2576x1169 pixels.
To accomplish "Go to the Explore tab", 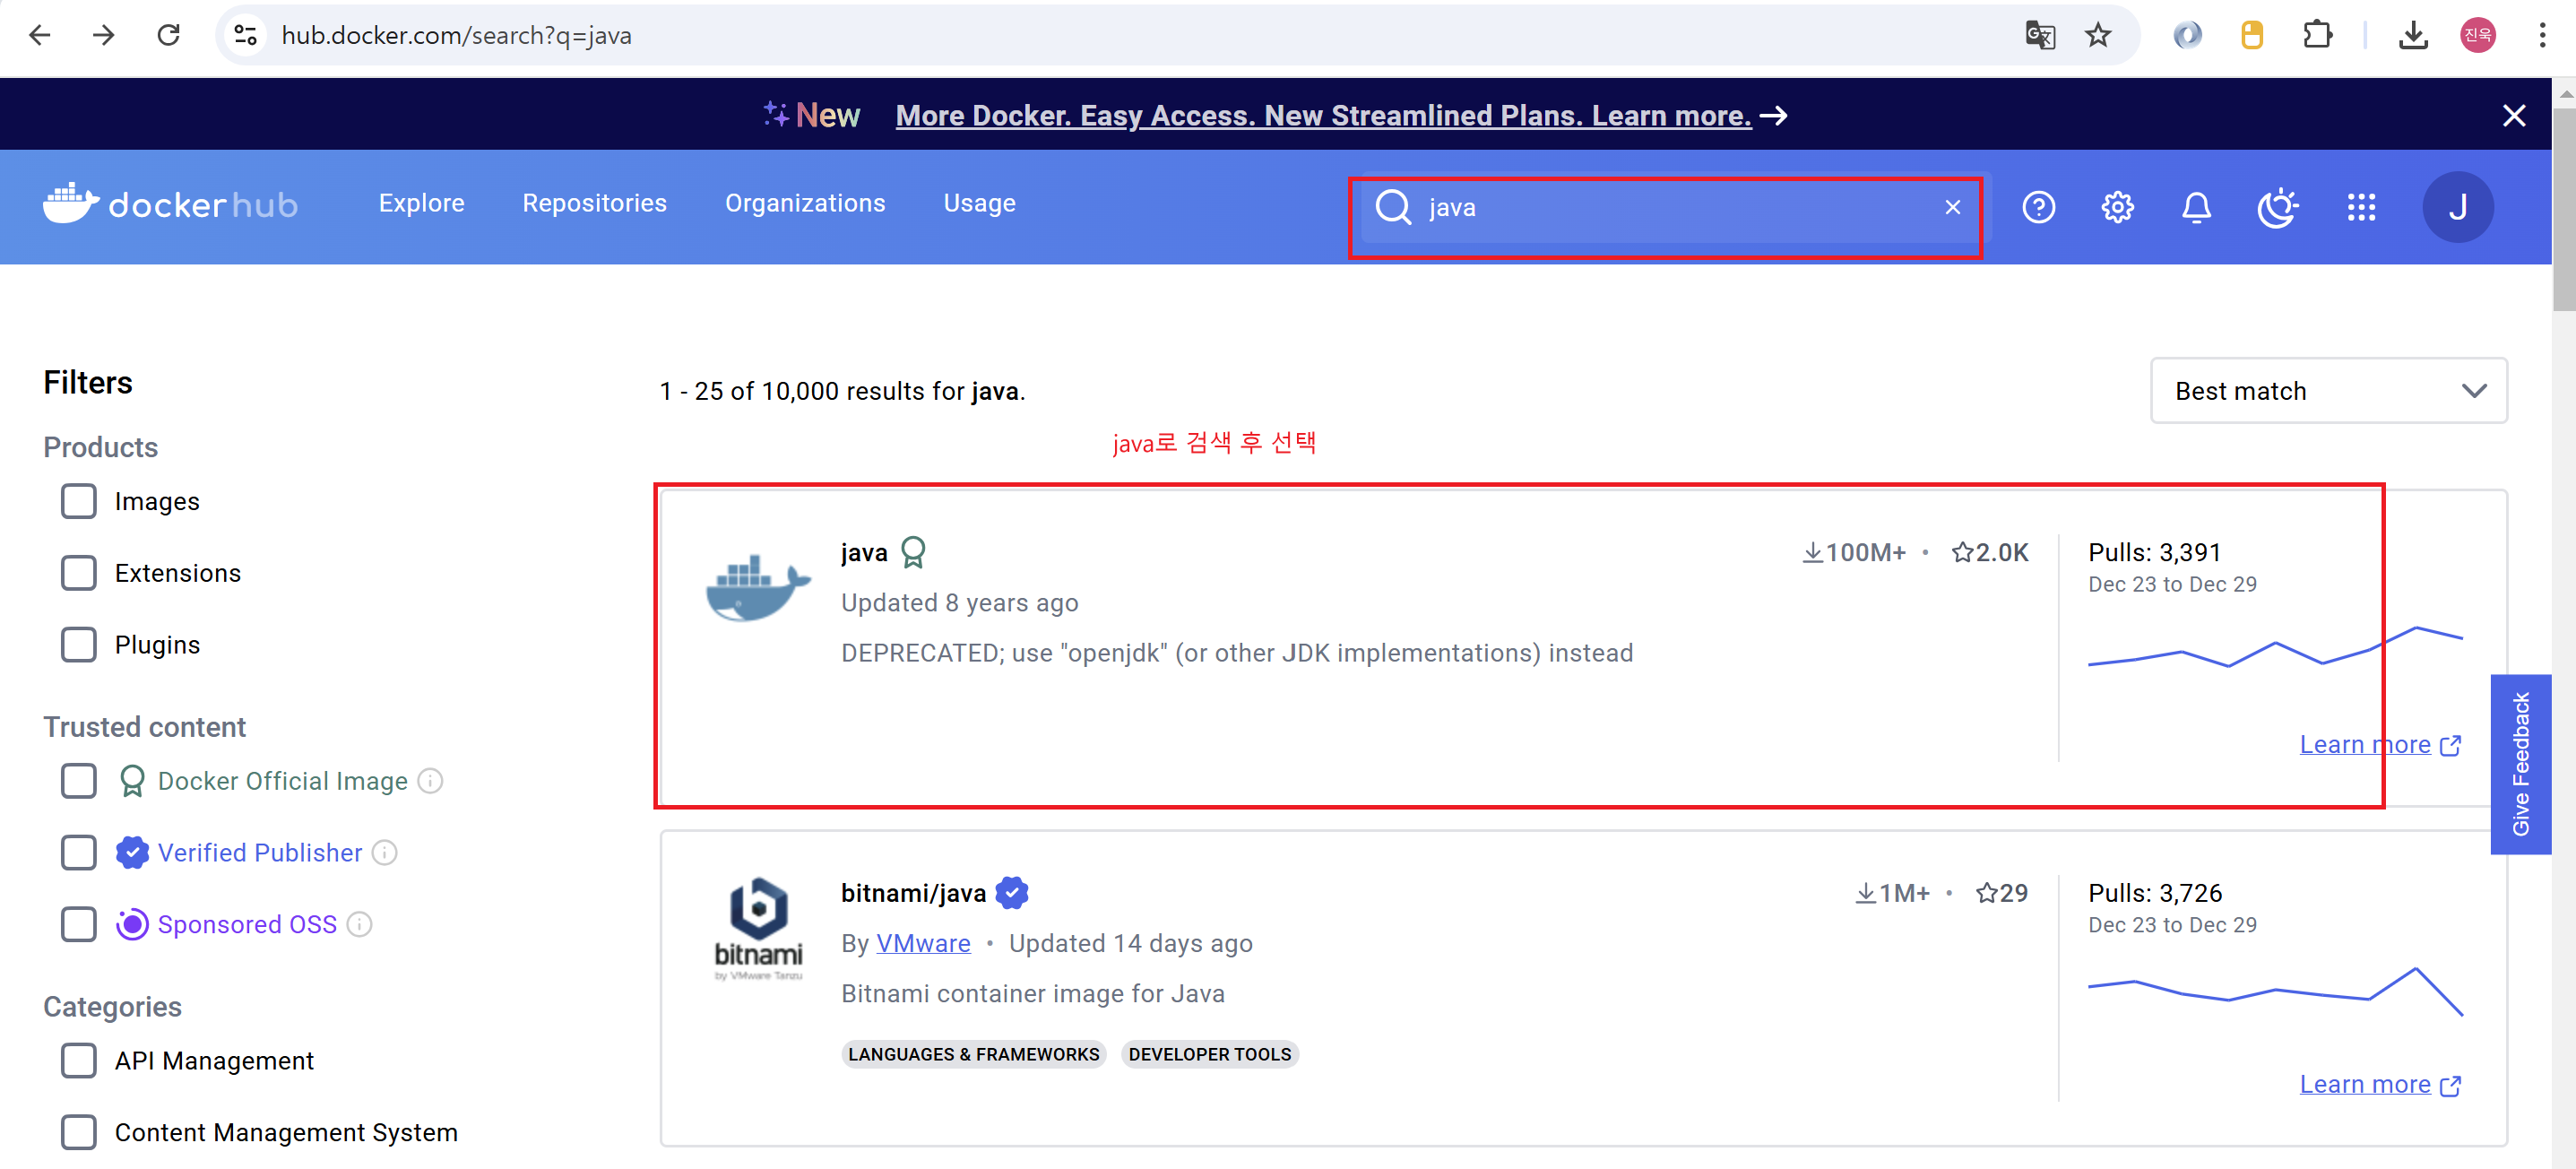I will [x=421, y=203].
